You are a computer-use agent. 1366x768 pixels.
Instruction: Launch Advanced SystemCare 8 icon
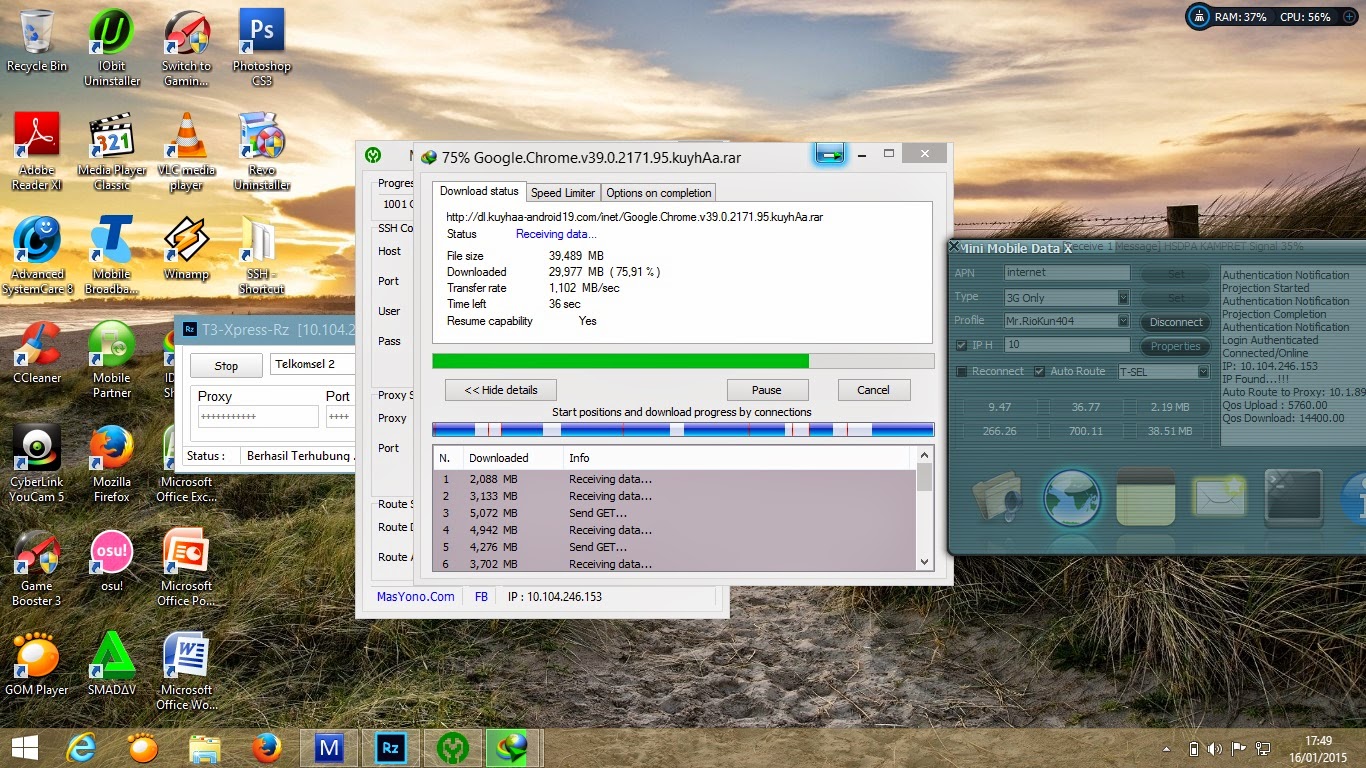pyautogui.click(x=37, y=256)
